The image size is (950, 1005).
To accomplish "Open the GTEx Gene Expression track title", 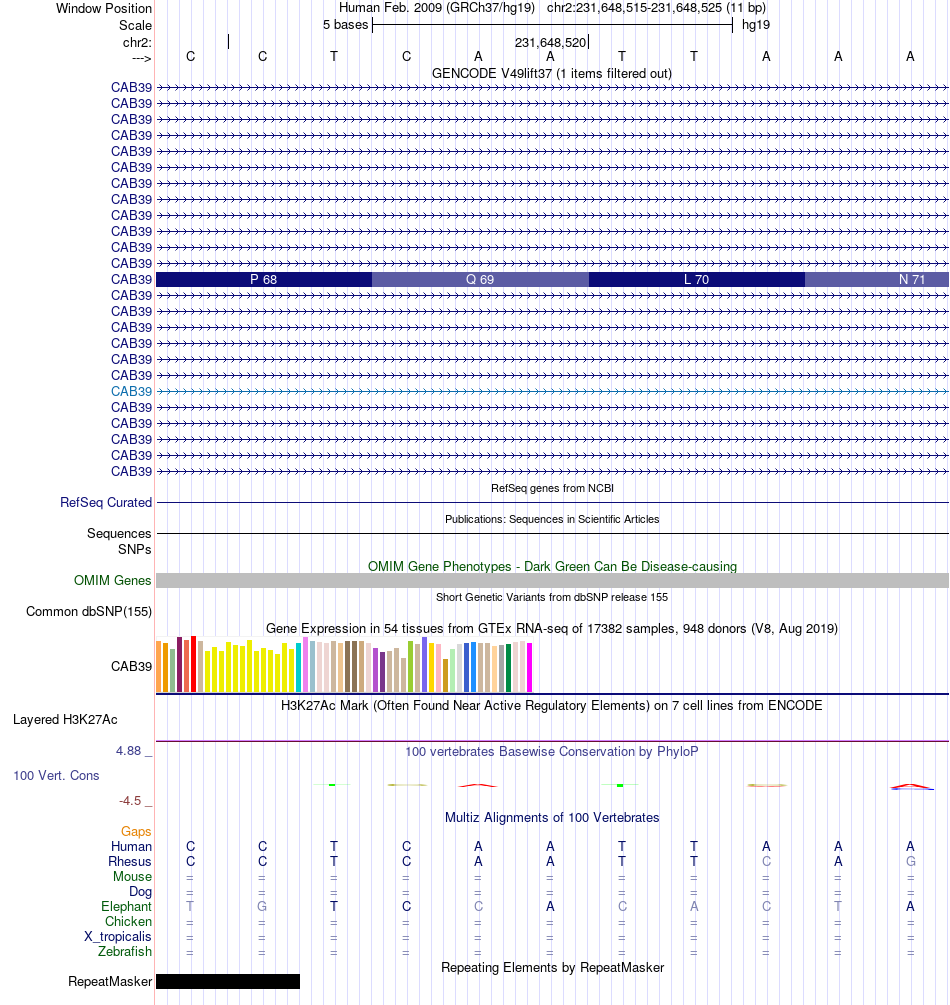I will coord(552,629).
